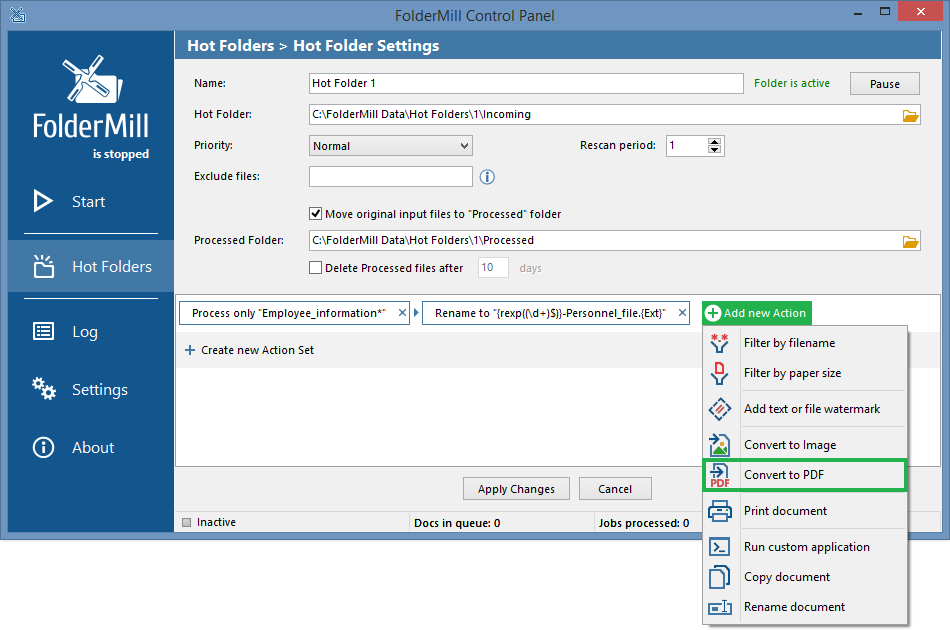
Task: Click the Pause button
Action: (885, 84)
